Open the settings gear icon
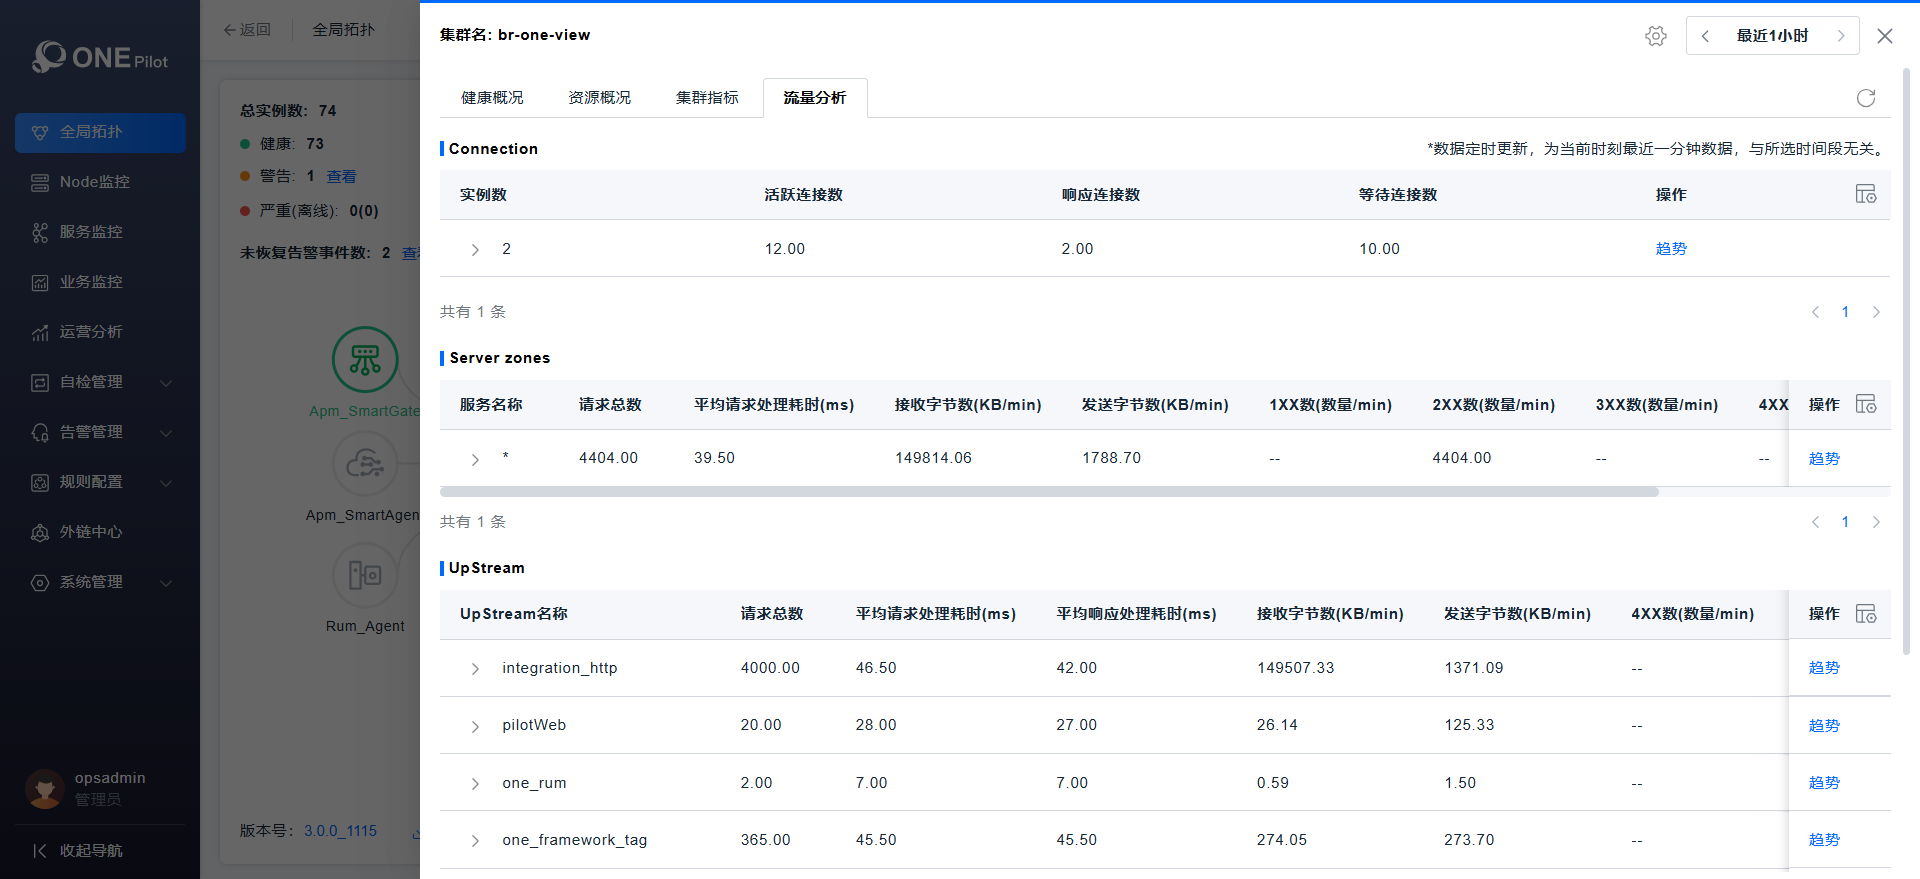The width and height of the screenshot is (1920, 879). [x=1655, y=36]
